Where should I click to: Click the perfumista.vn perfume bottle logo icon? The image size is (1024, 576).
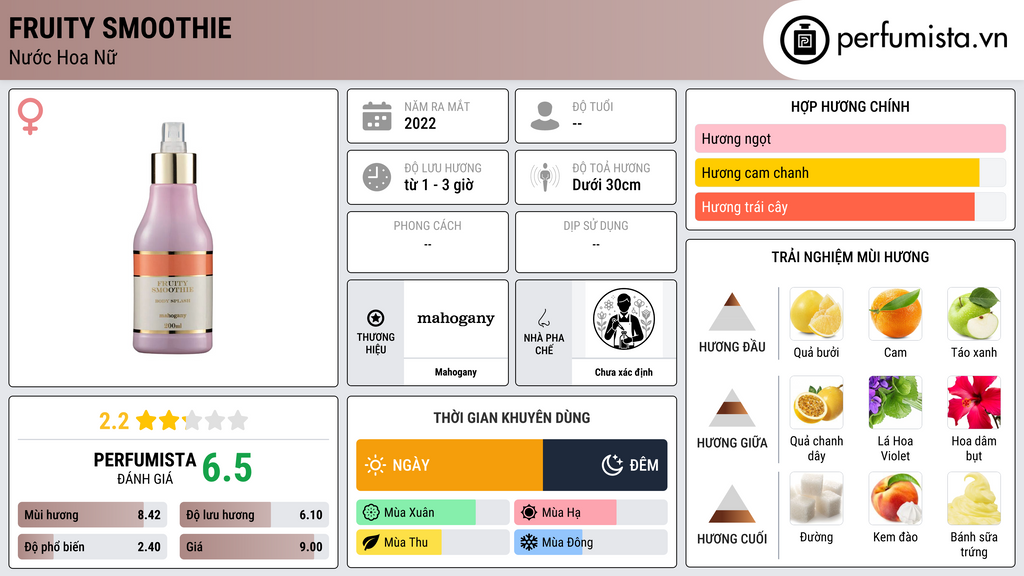point(804,40)
